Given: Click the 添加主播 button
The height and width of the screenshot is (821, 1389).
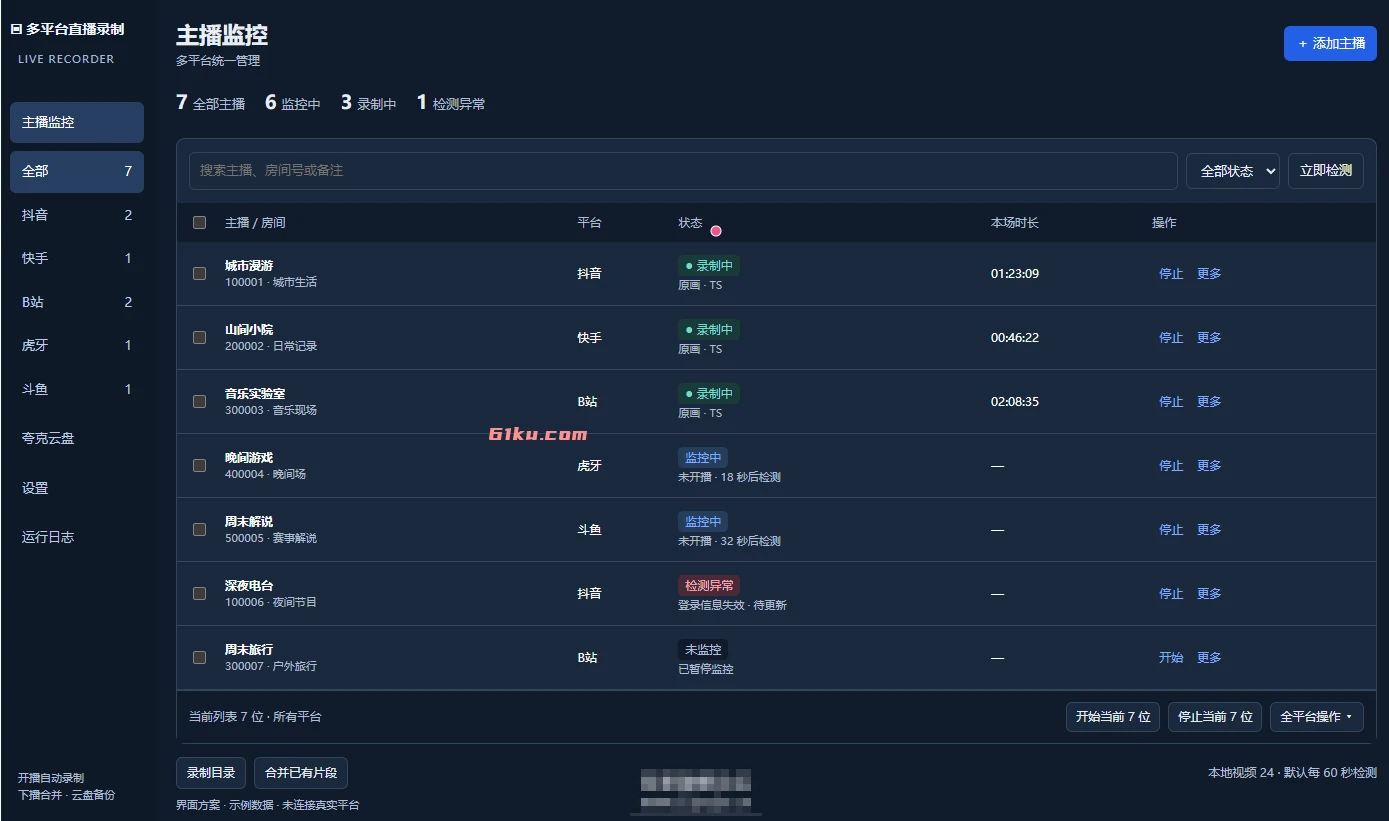Looking at the screenshot, I should (1330, 44).
